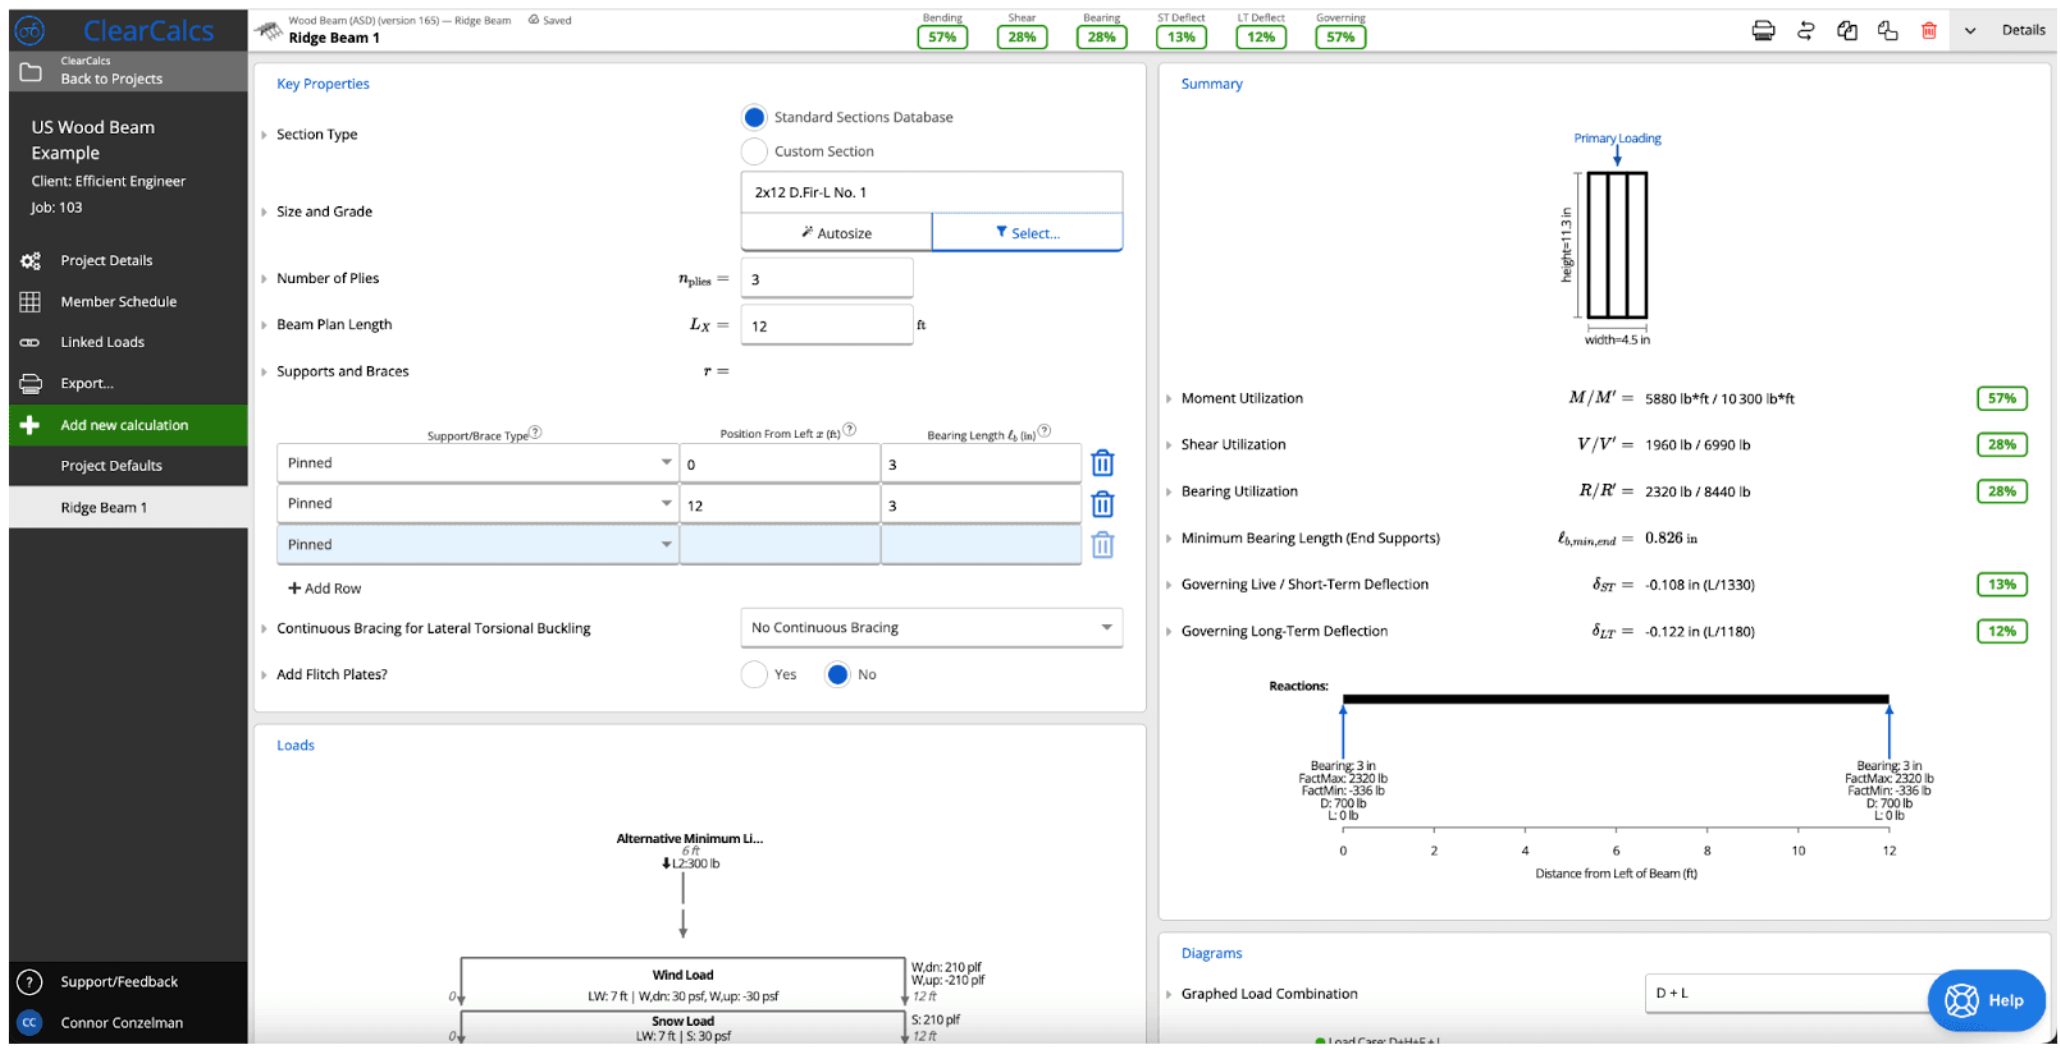Click the Linked Loads link icon
This screenshot has height=1050, width=2060.
point(31,342)
